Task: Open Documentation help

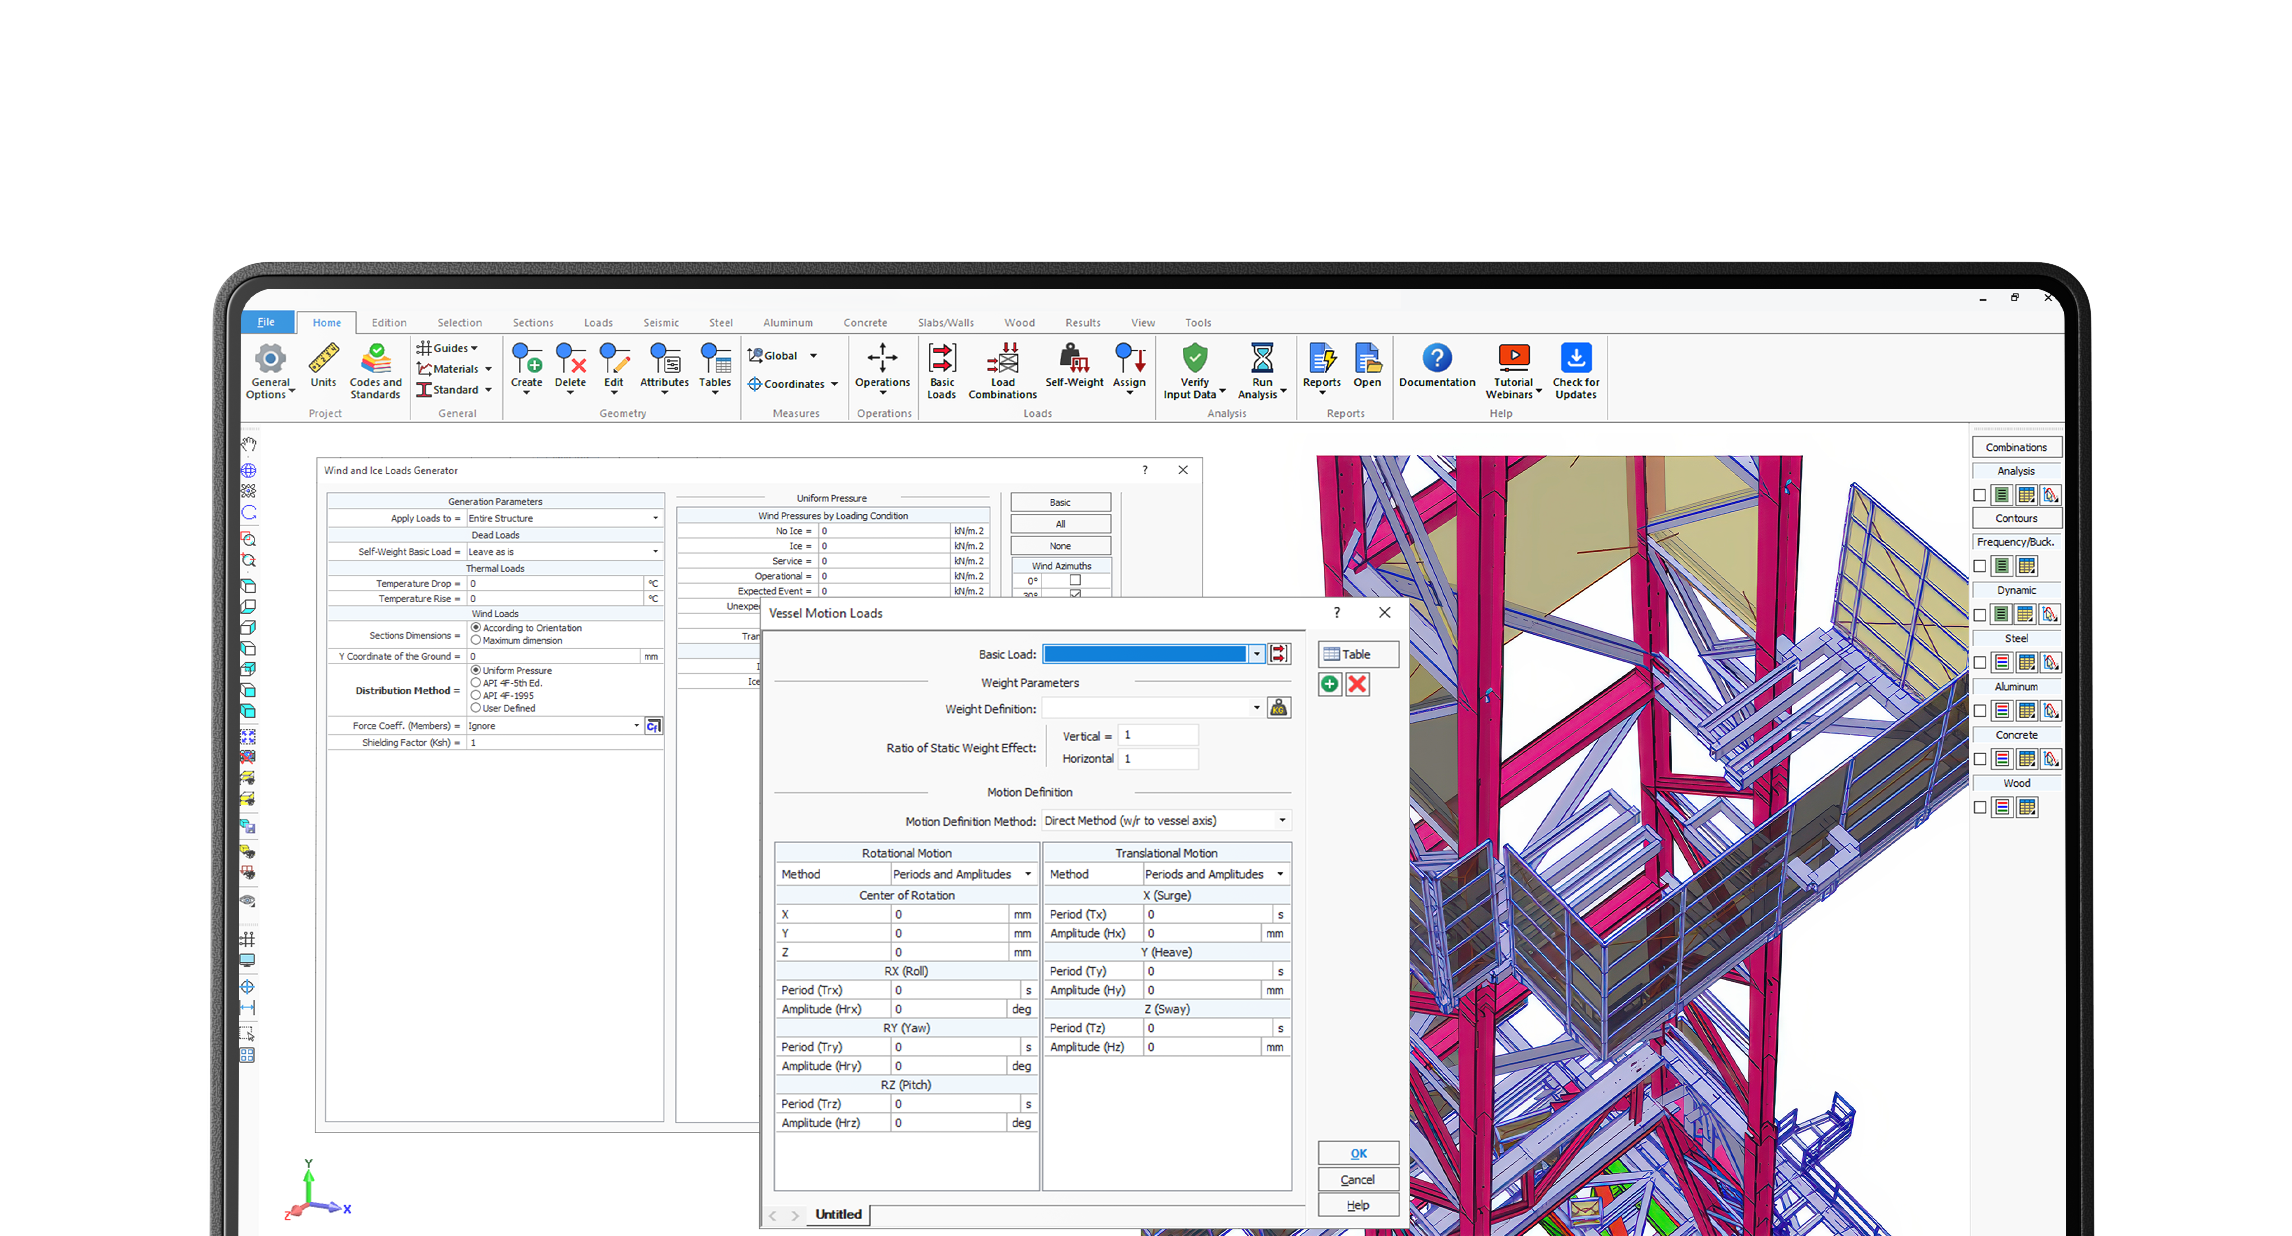Action: (x=1437, y=366)
